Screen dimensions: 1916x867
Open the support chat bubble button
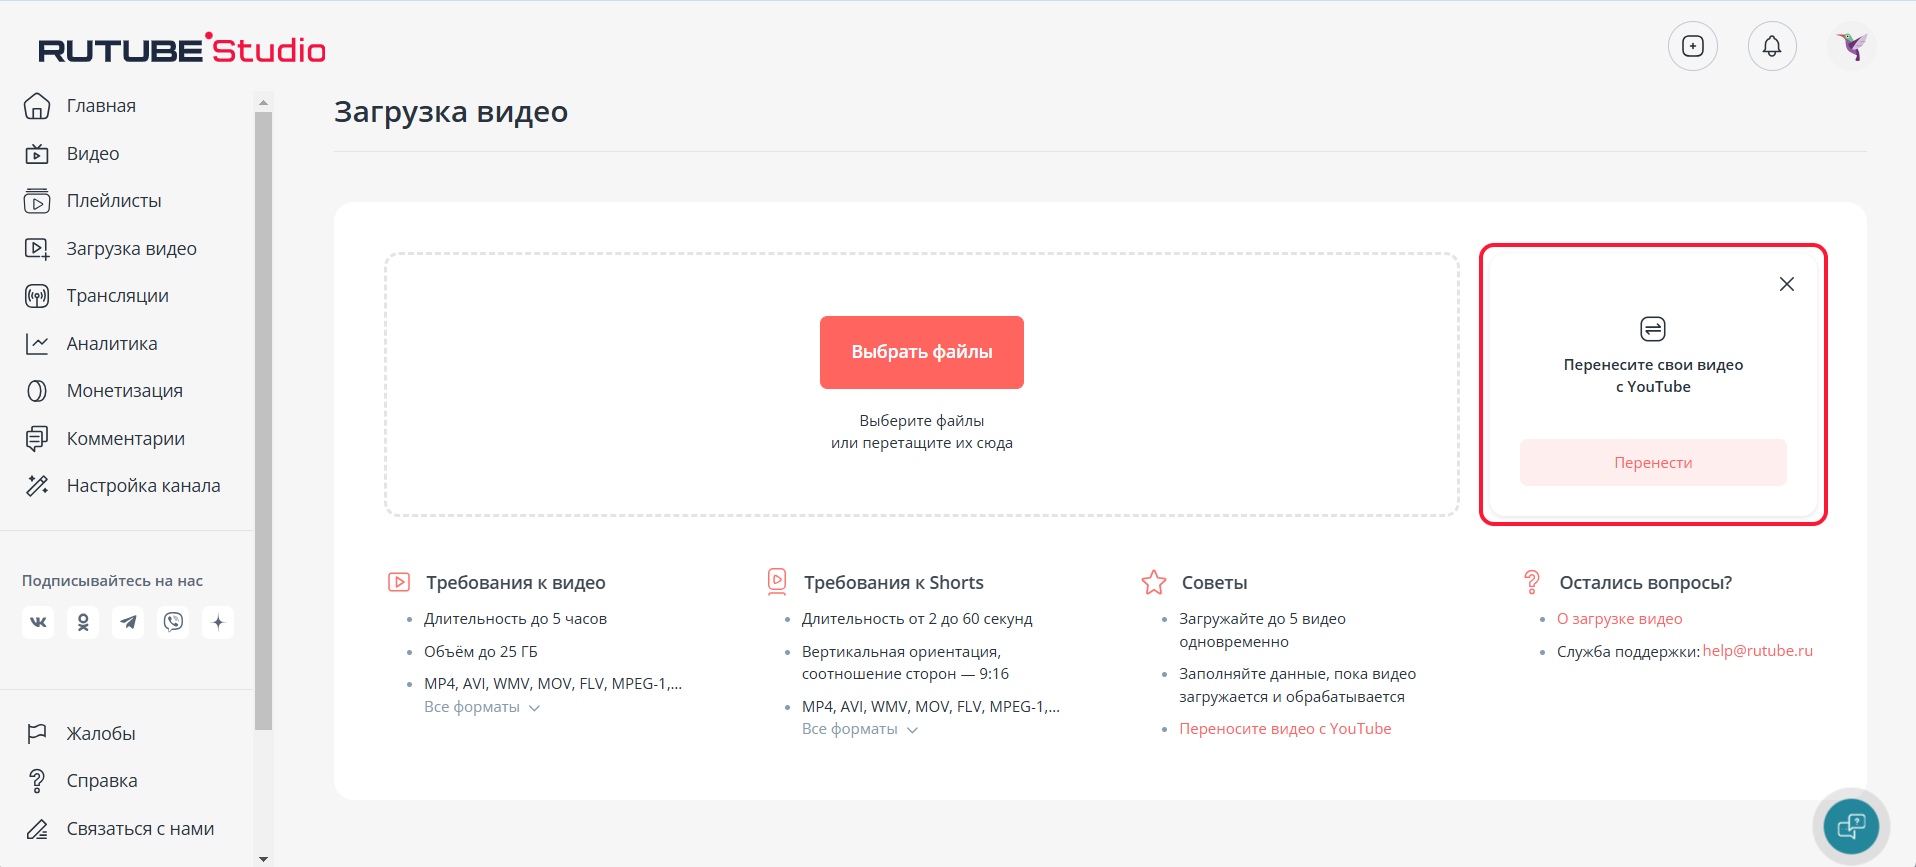[1851, 826]
